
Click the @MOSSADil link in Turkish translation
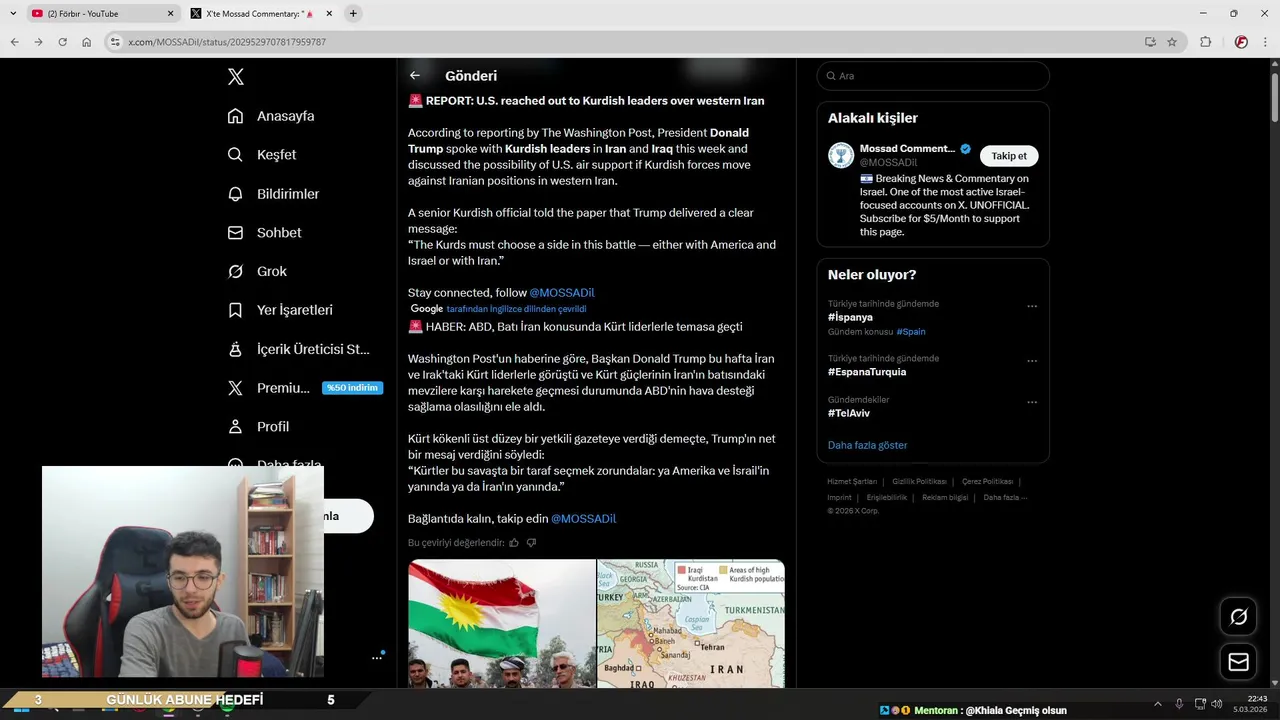coord(583,519)
